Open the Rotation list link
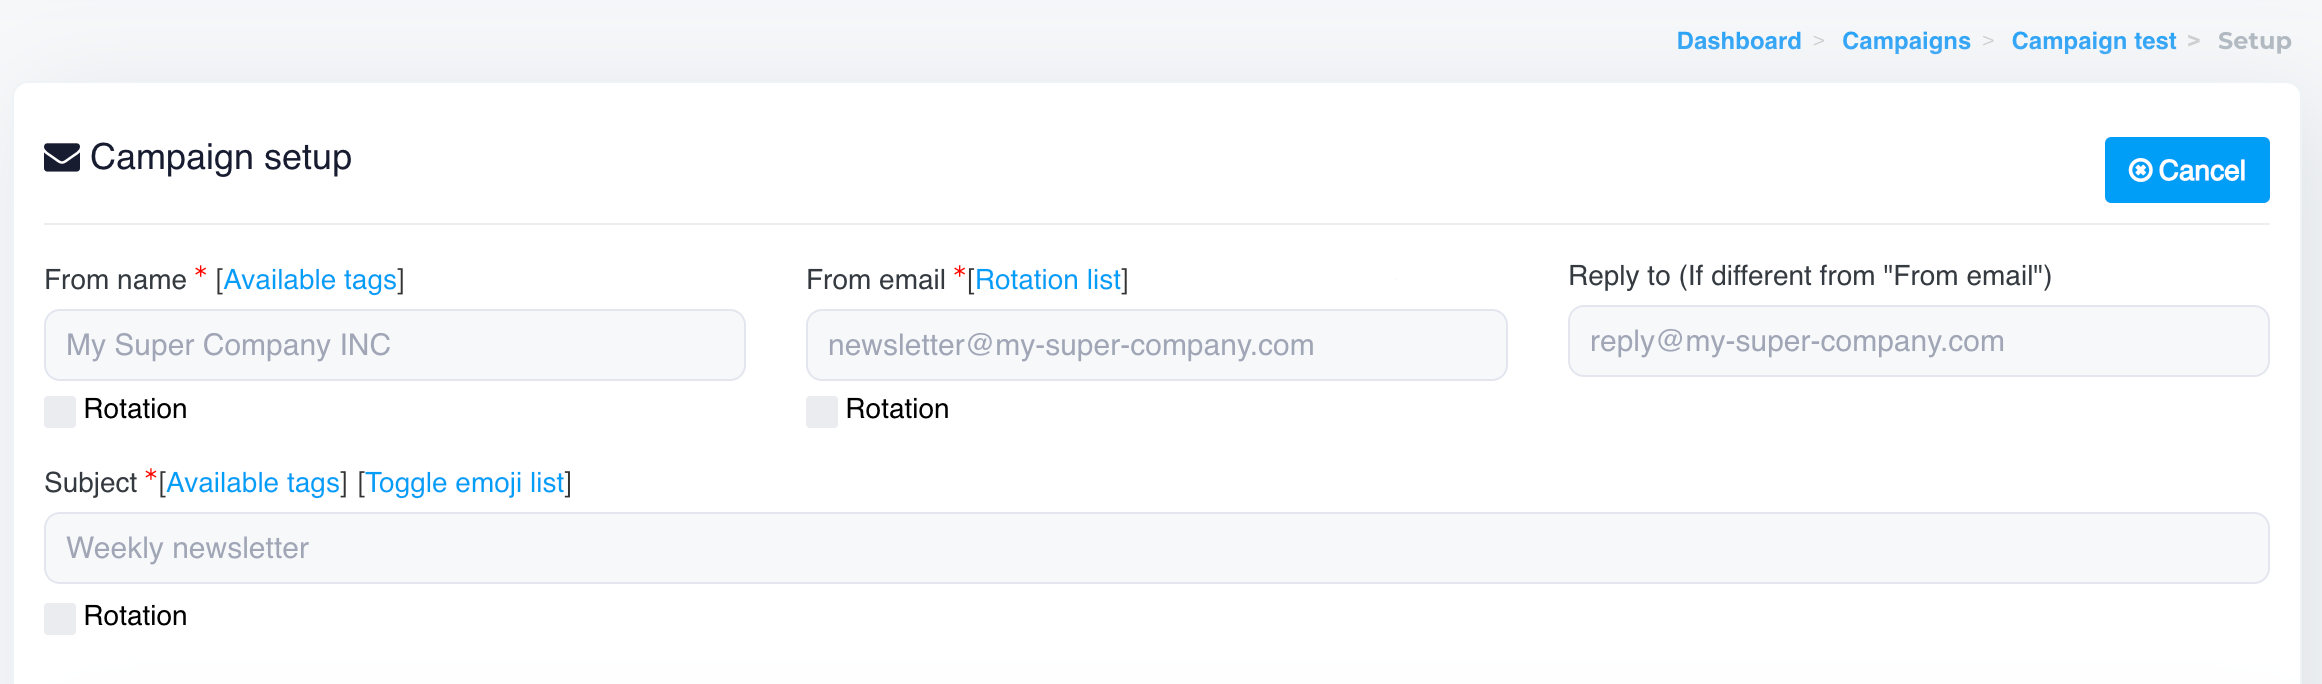Image resolution: width=2322 pixels, height=684 pixels. click(x=1048, y=280)
